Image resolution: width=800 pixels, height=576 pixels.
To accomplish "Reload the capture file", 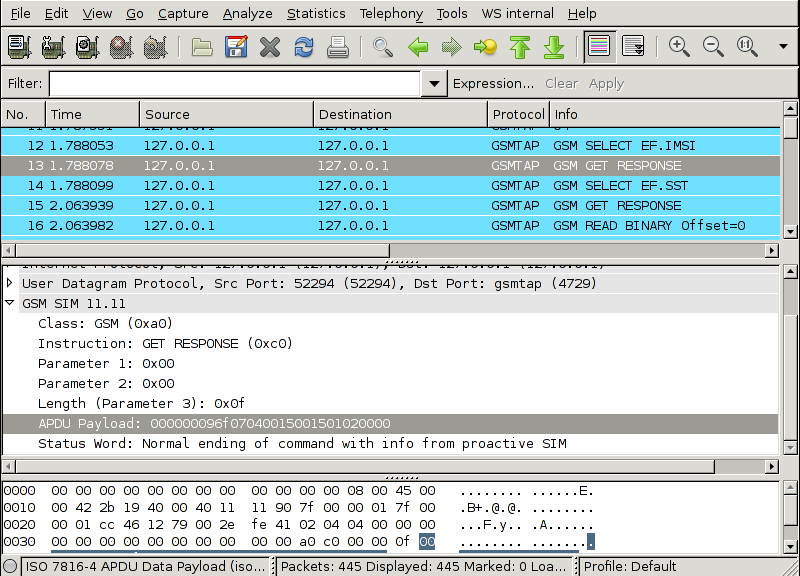I will tap(304, 47).
